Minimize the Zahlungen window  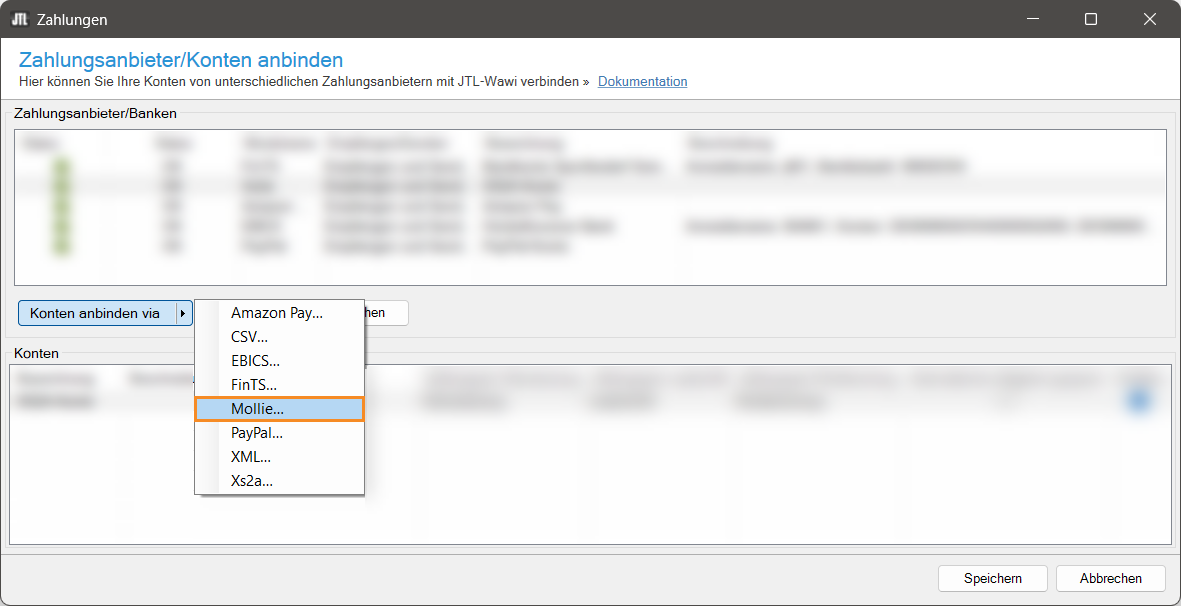click(1037, 19)
